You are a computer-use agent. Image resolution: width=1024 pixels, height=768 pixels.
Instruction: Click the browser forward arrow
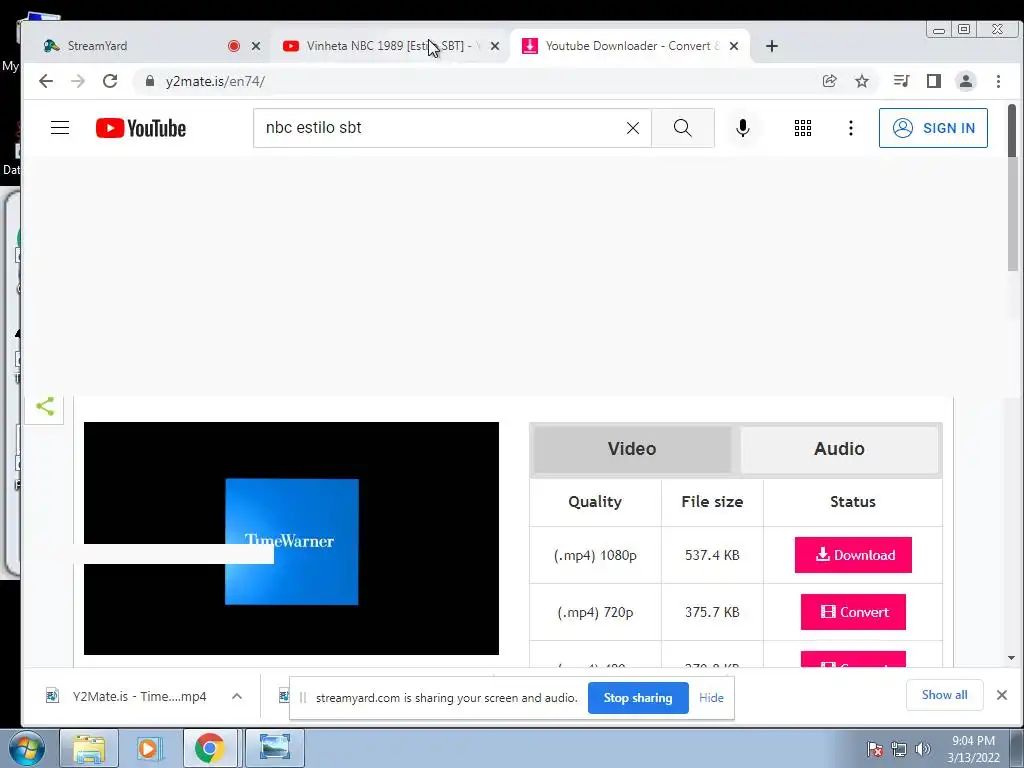(78, 81)
